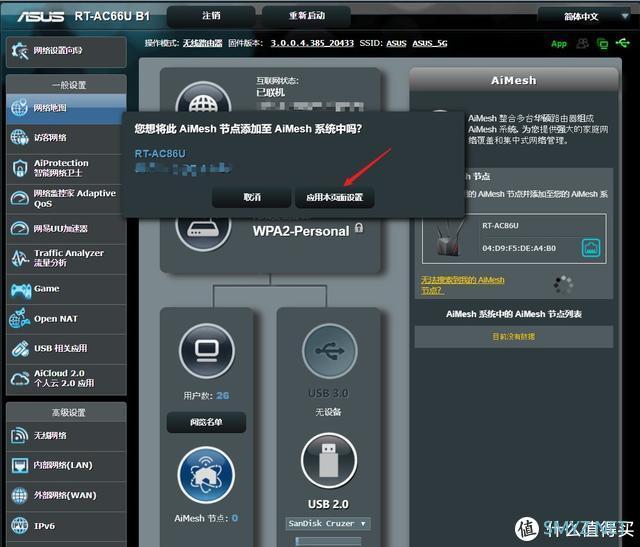The image size is (640, 547).
Task: Open the Game controller icon
Action: [20, 289]
